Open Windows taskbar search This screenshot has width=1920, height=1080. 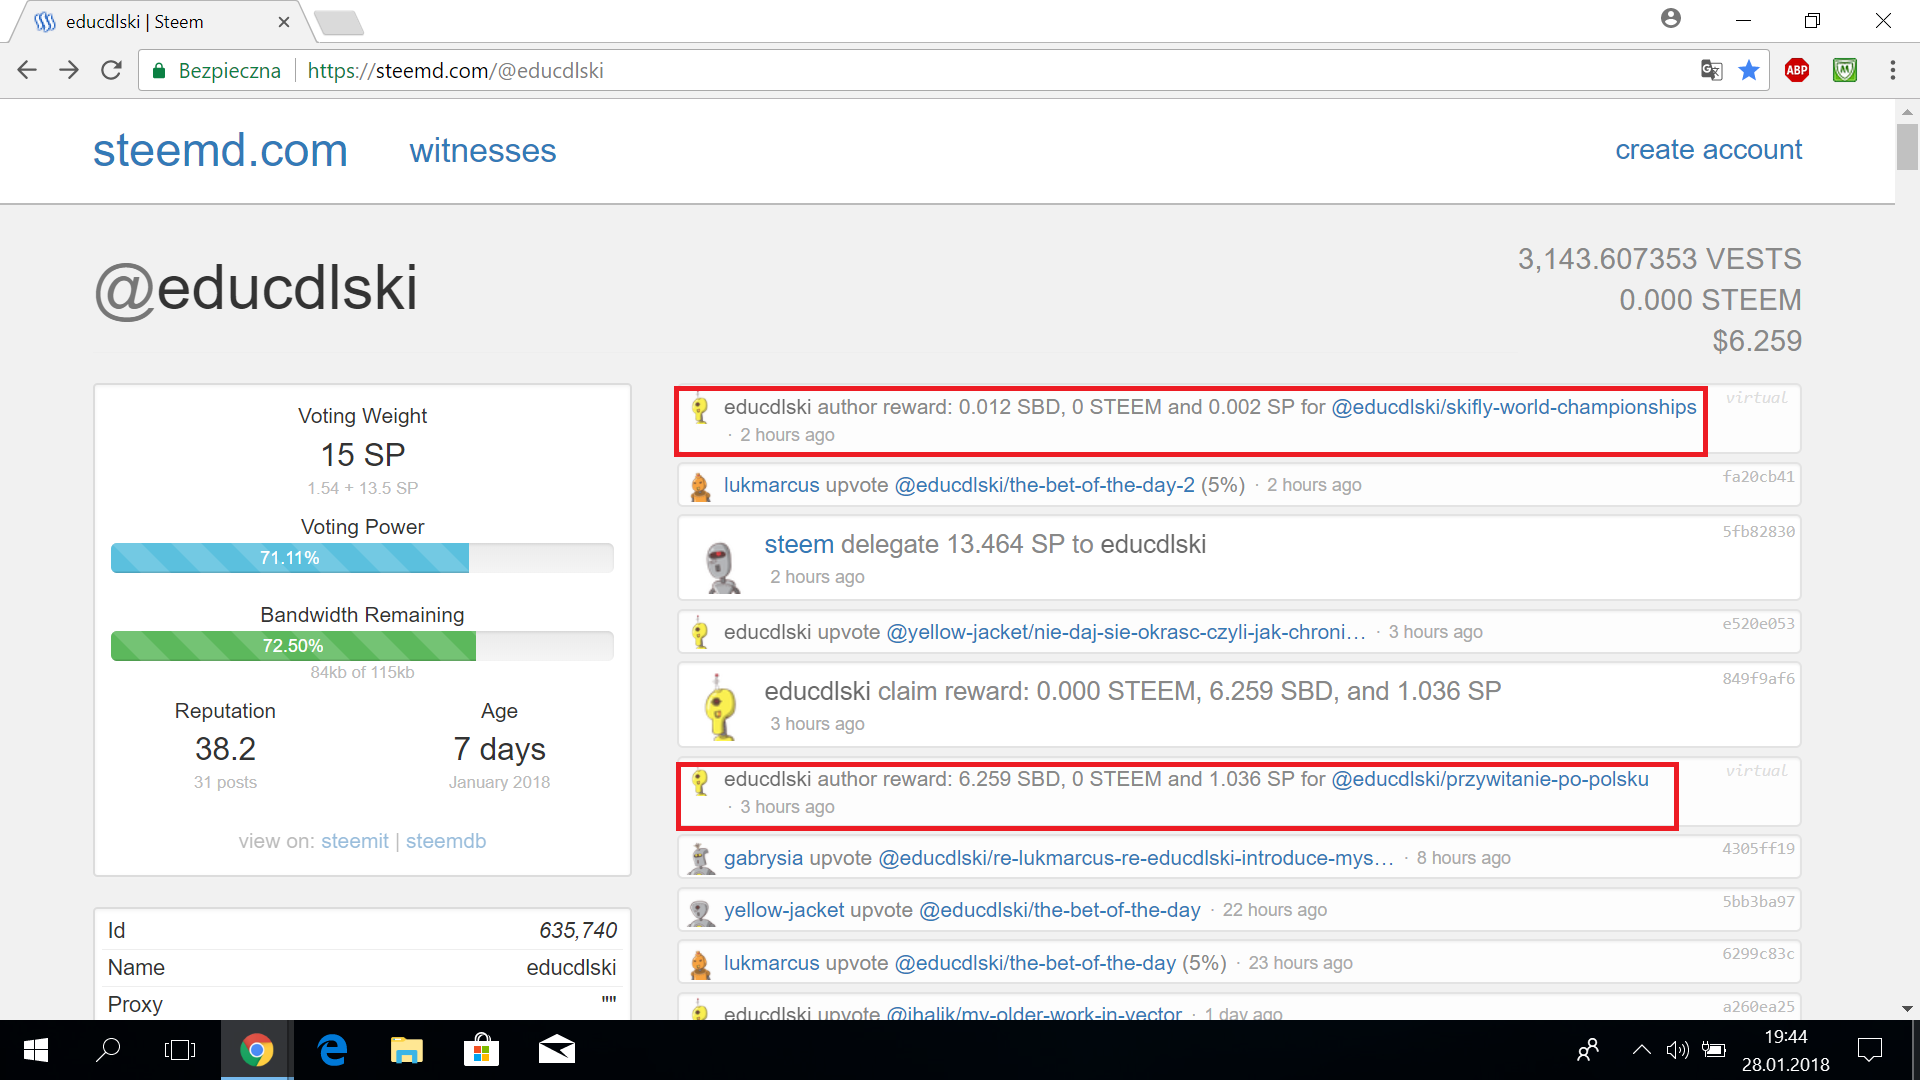coord(108,1050)
